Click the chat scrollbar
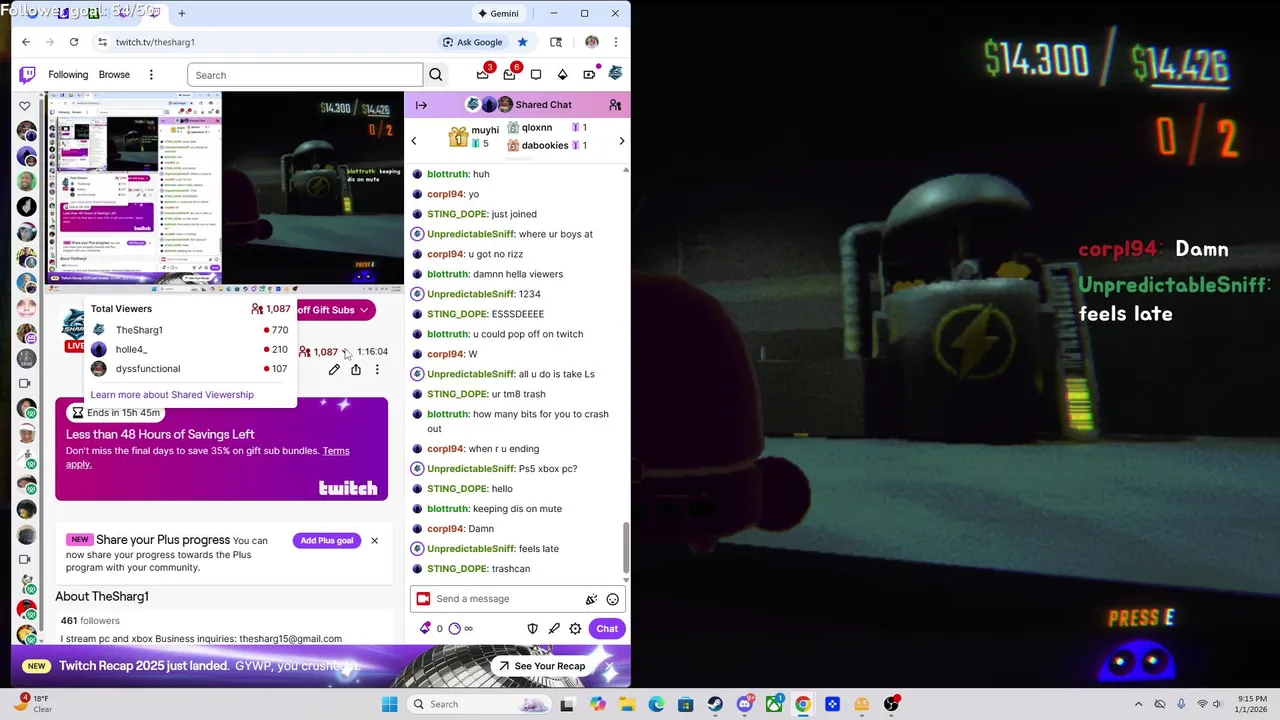Image resolution: width=1280 pixels, height=720 pixels. click(x=626, y=546)
